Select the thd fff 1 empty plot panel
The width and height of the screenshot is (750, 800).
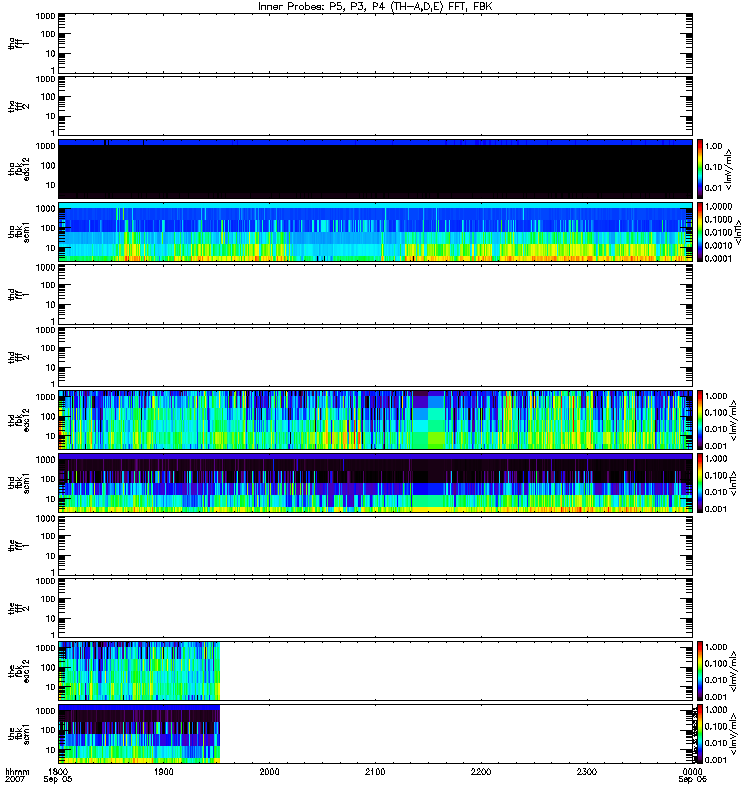click(x=376, y=294)
